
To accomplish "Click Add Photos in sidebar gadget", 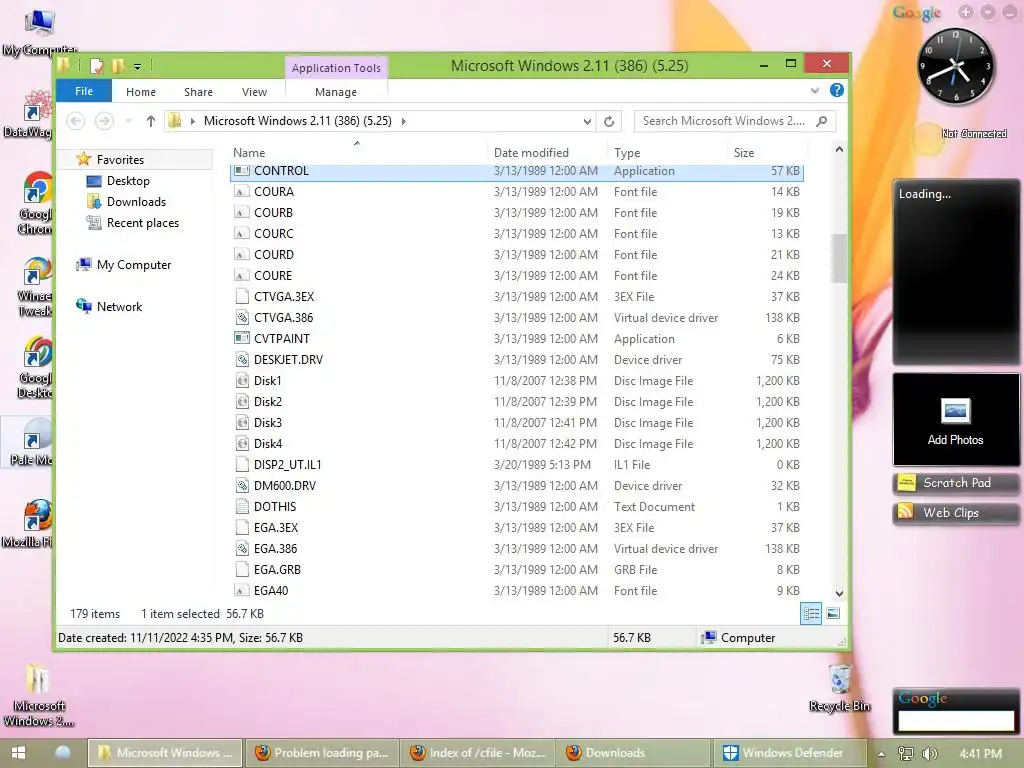I will pos(955,421).
